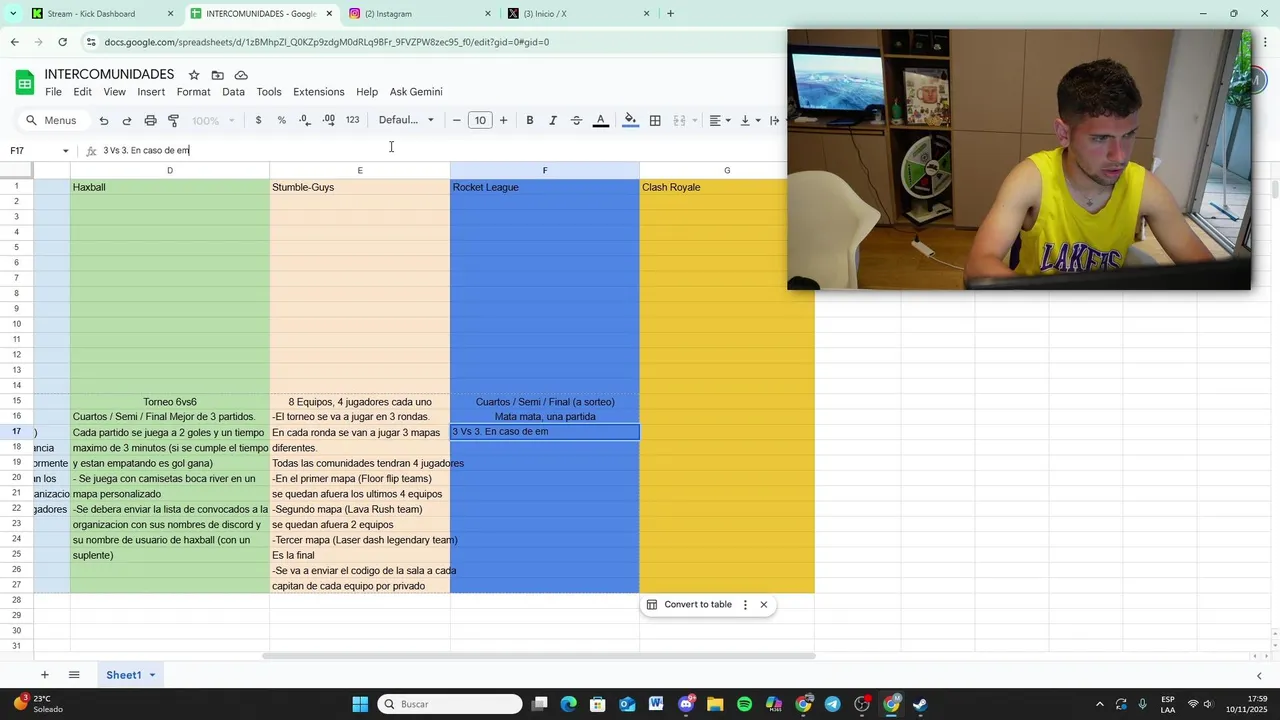Image resolution: width=1280 pixels, height=720 pixels.
Task: Click the Menus search box
Action: (x=52, y=120)
